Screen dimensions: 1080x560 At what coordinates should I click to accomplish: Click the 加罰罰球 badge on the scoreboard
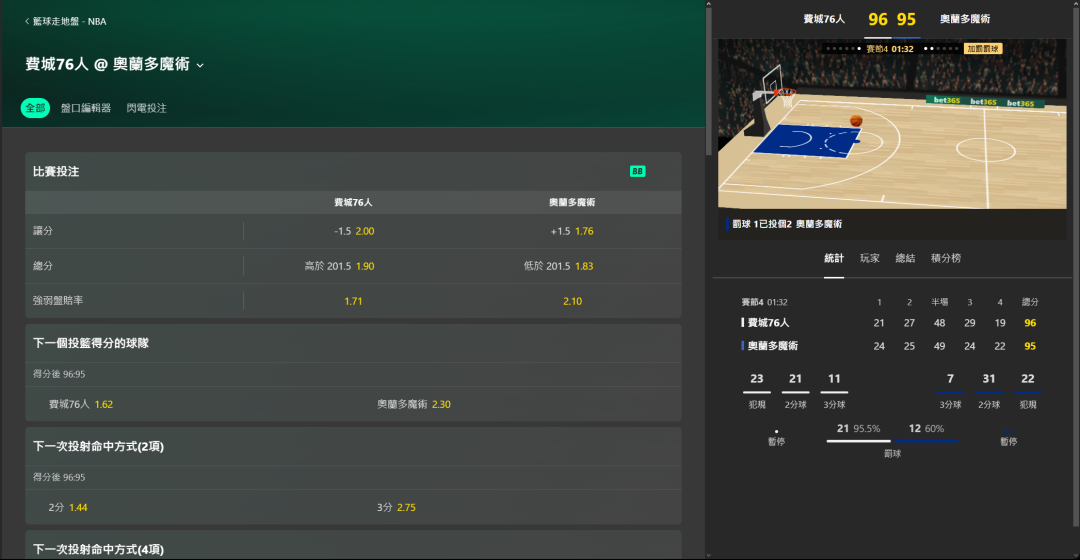[x=982, y=48]
